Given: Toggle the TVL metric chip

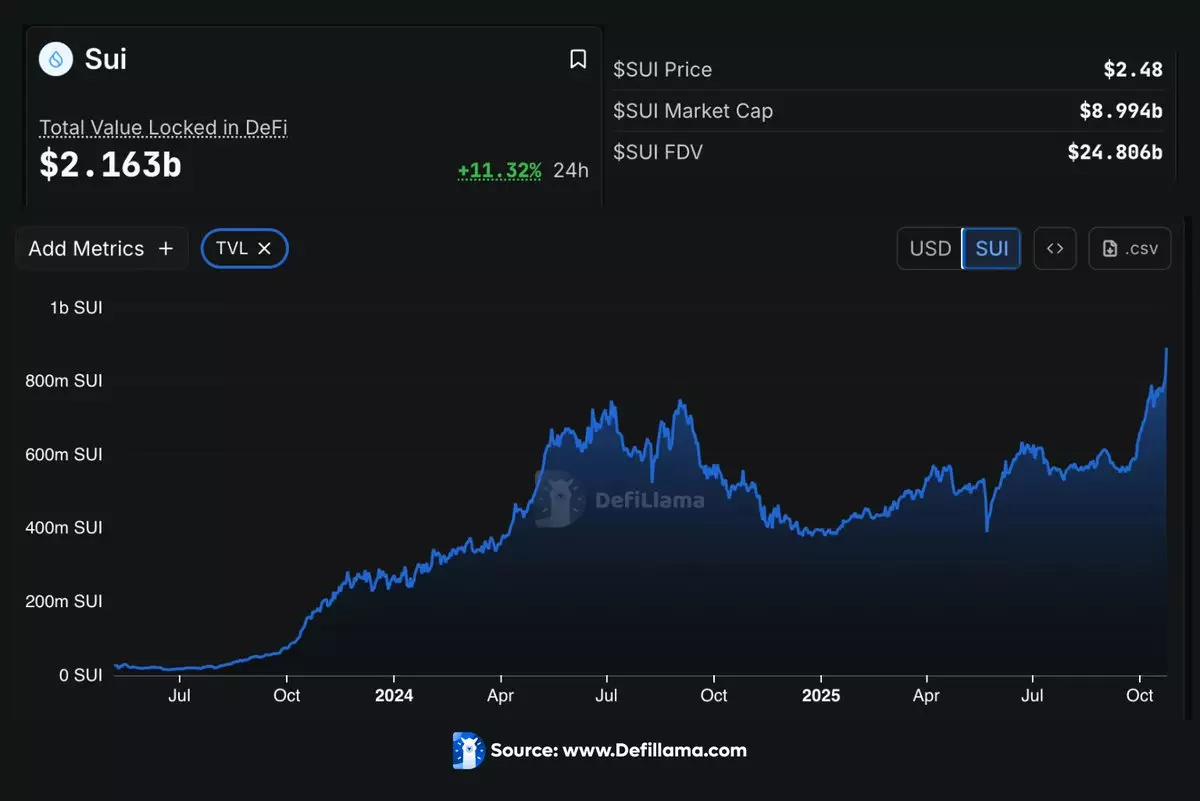Looking at the screenshot, I should point(232,249).
